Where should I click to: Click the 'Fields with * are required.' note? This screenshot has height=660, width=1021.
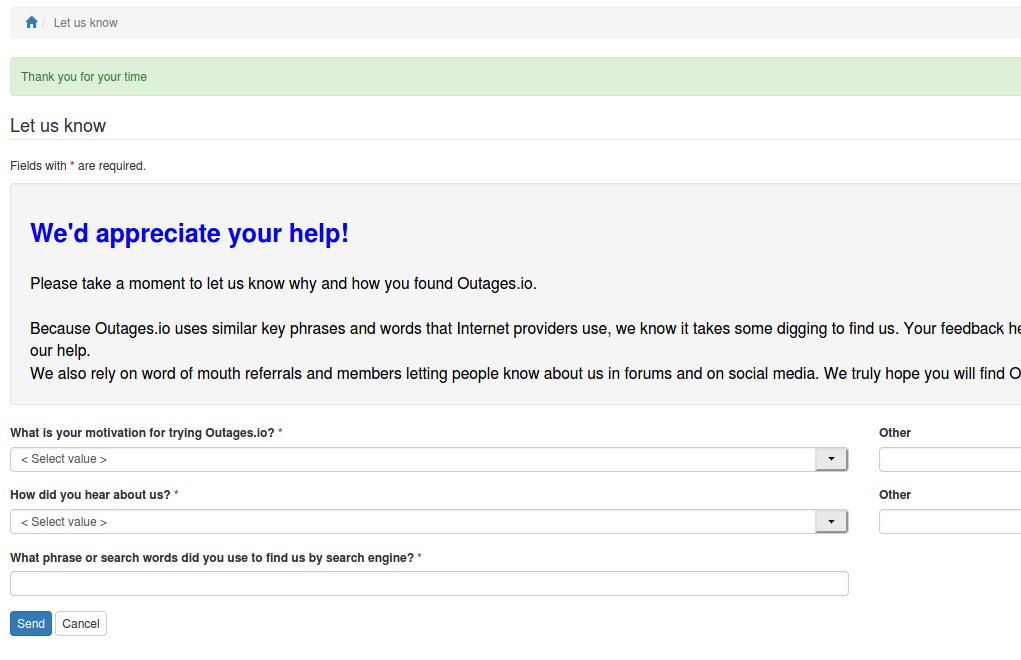78,166
